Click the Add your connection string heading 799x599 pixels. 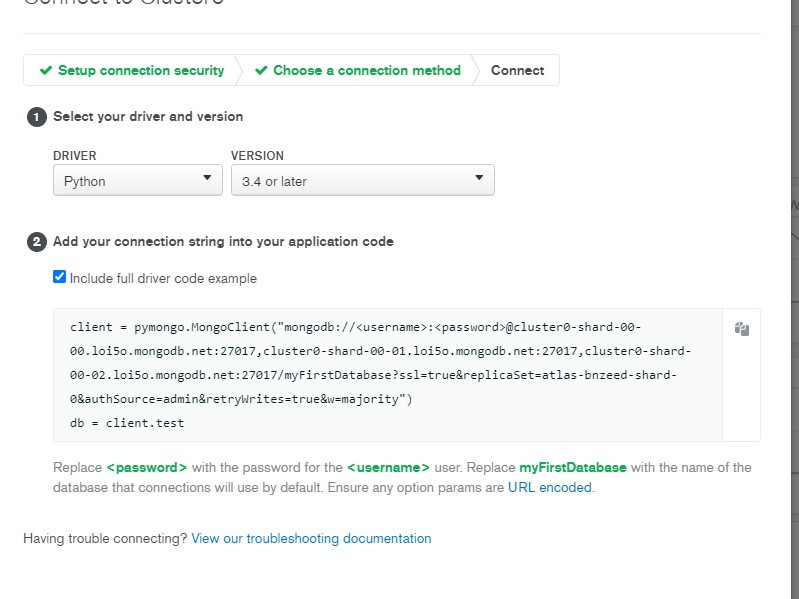coord(223,242)
